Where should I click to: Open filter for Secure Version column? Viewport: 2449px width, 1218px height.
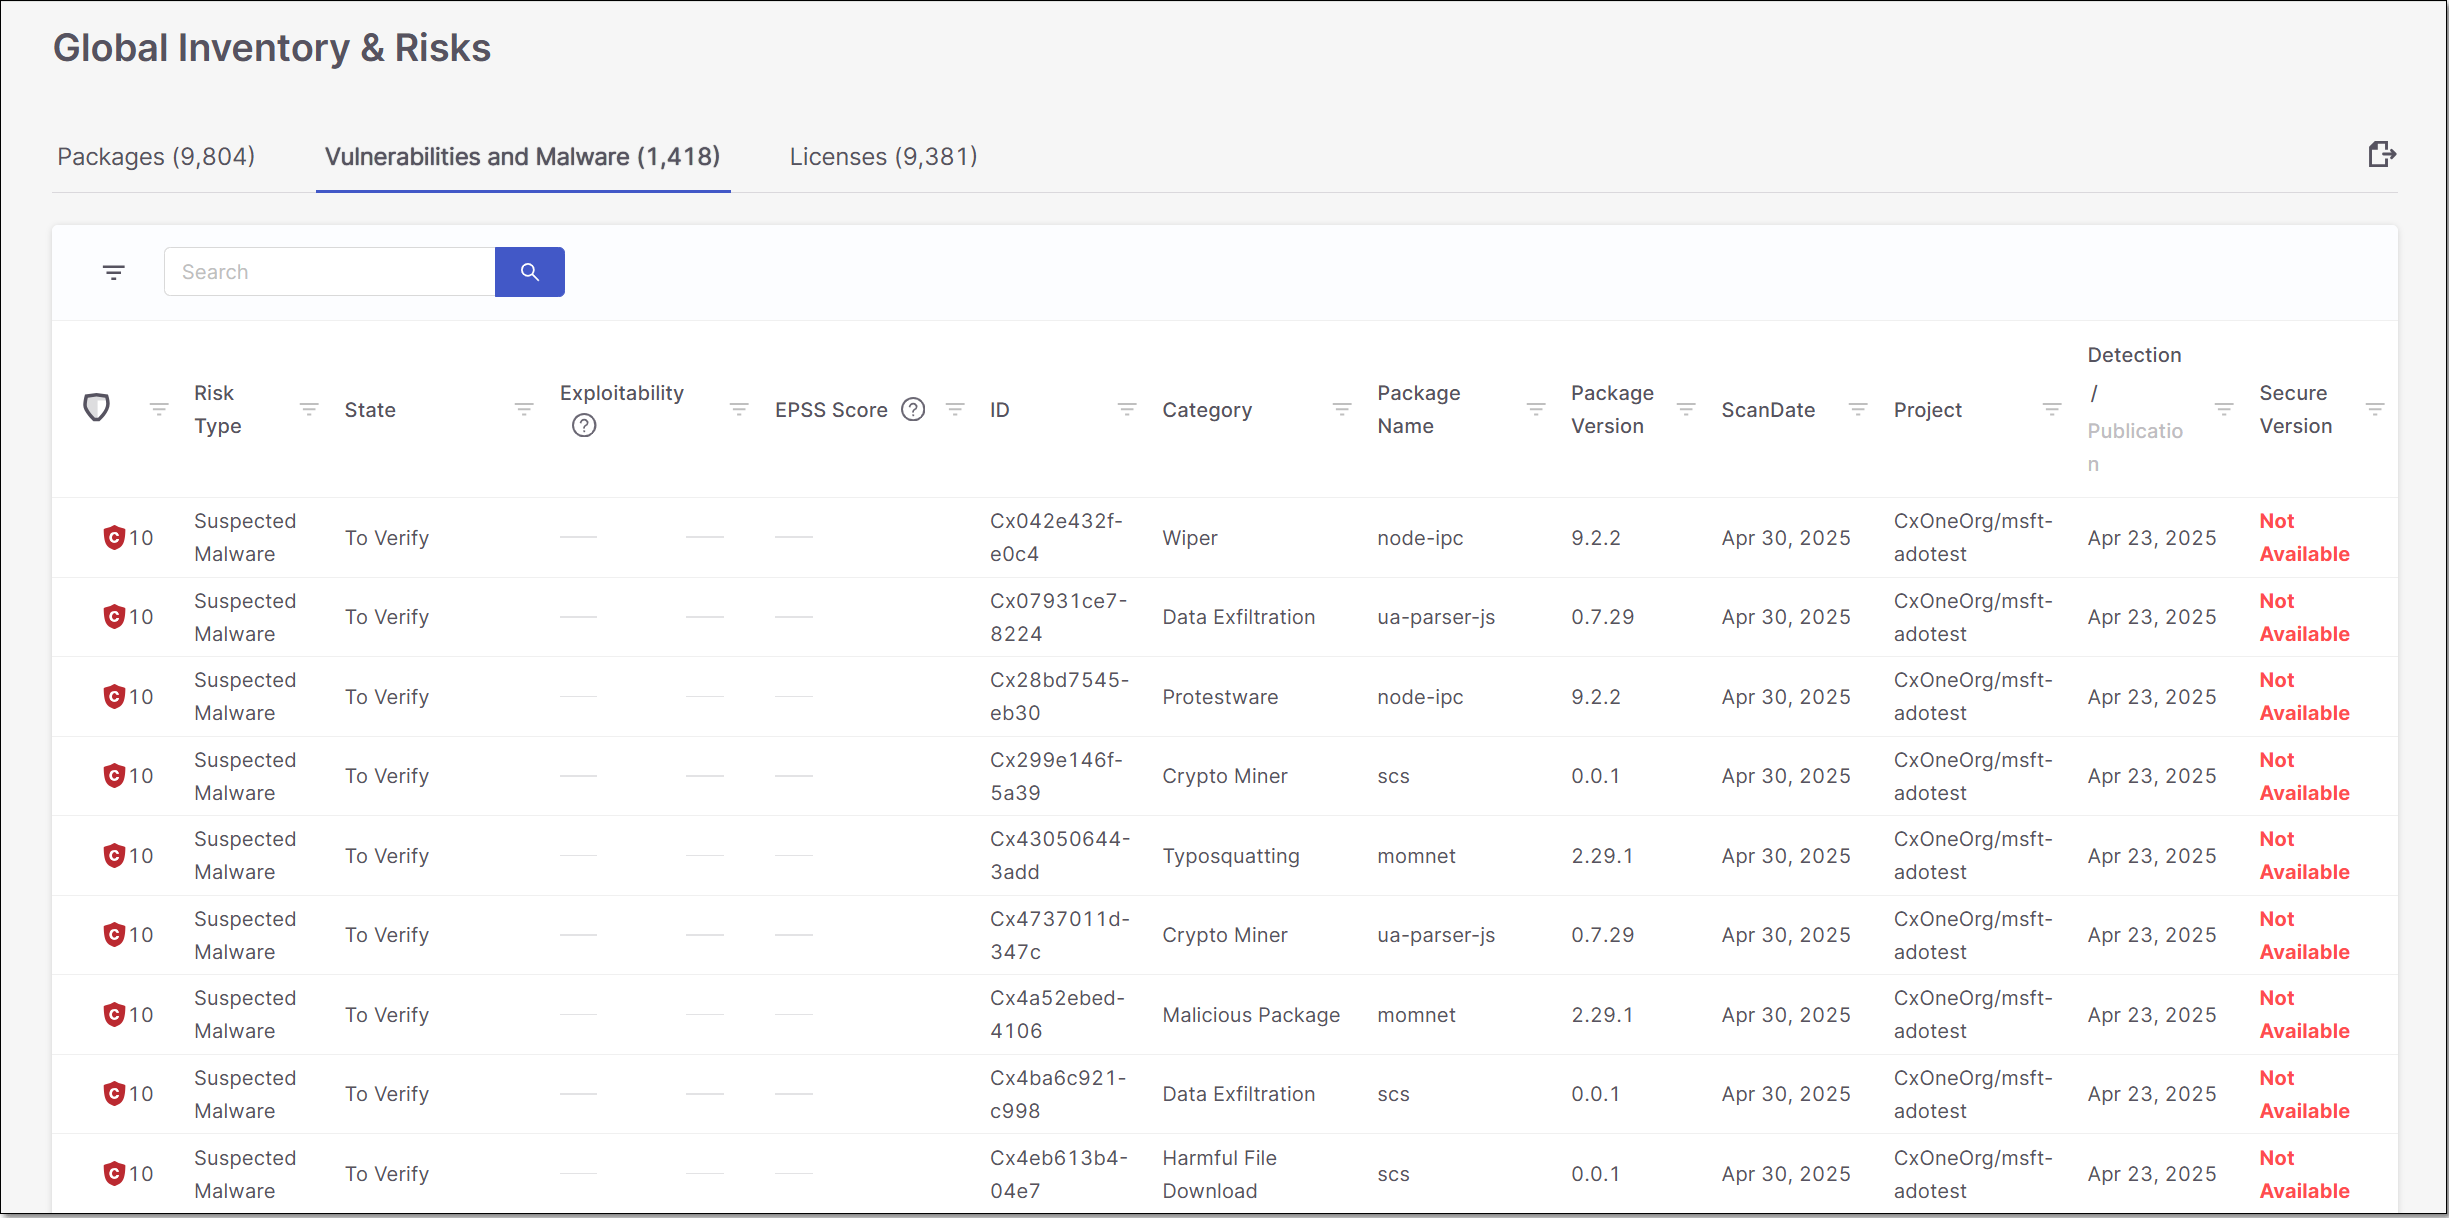click(2375, 409)
